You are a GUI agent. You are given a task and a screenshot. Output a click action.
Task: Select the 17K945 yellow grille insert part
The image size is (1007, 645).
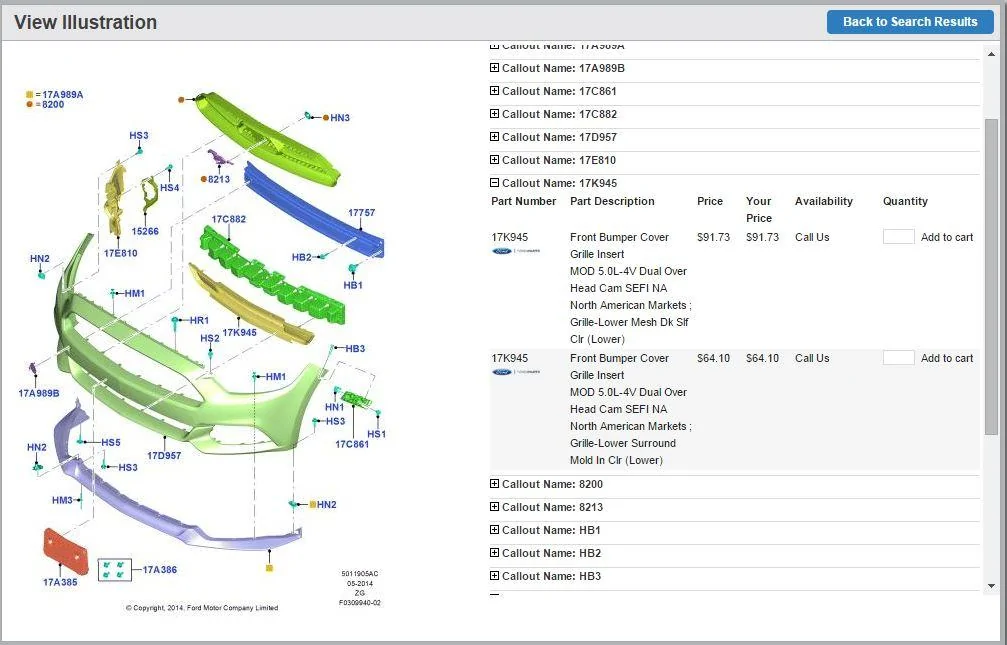click(250, 306)
